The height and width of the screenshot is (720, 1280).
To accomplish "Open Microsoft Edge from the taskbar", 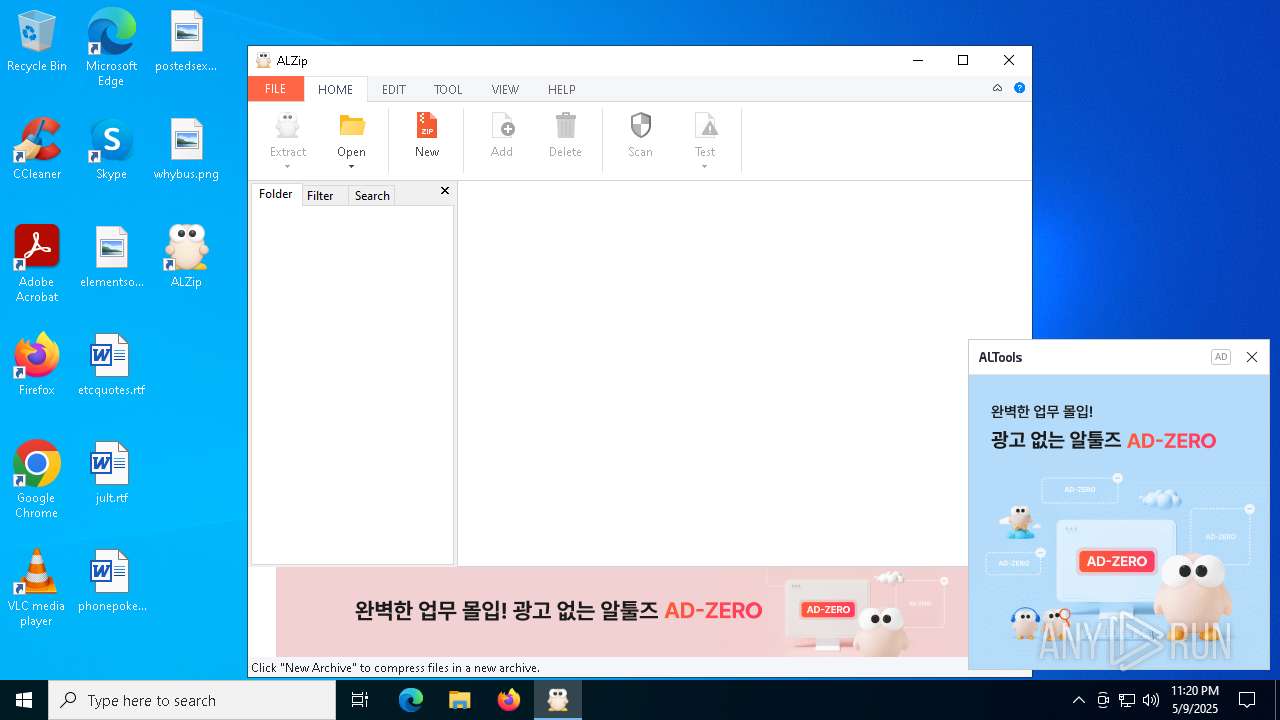I will pyautogui.click(x=411, y=700).
